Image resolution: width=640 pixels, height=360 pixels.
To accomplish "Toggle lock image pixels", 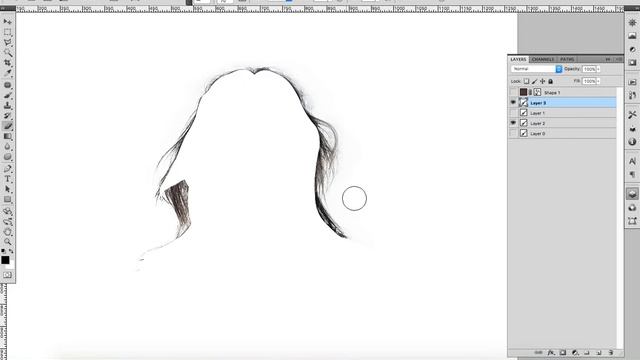I will tap(534, 81).
